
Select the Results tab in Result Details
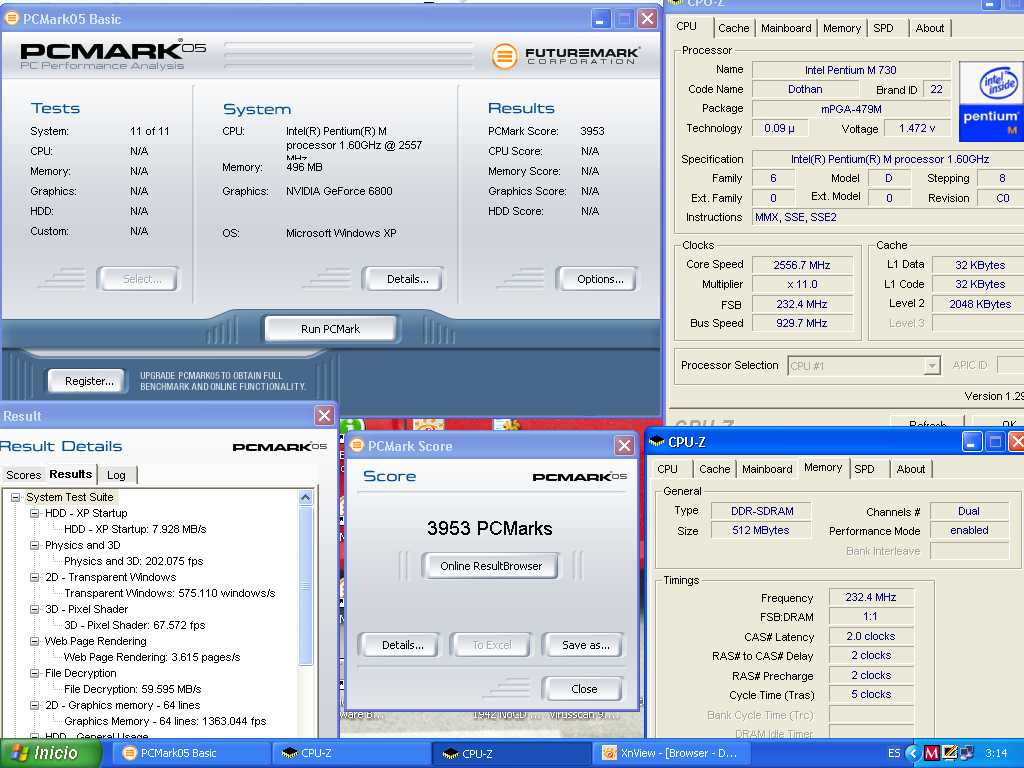[71, 474]
